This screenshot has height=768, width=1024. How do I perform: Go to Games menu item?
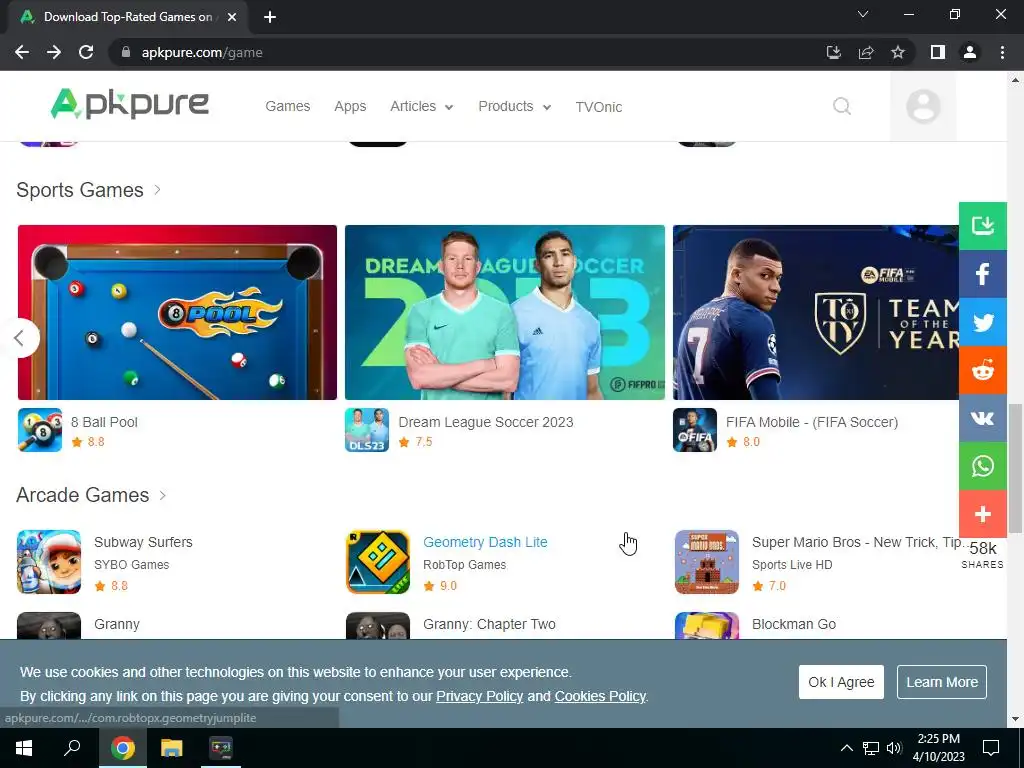click(287, 106)
